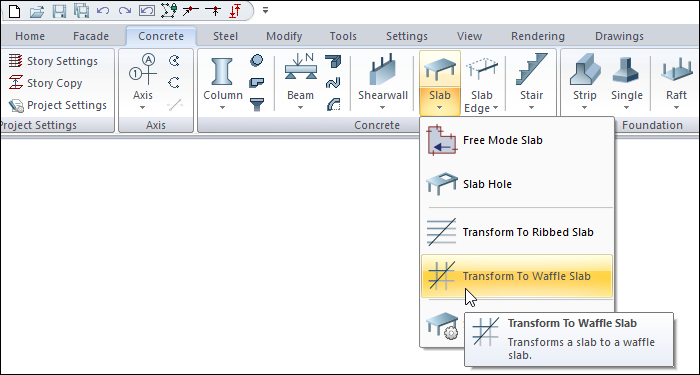Viewport: 700px width, 375px height.
Task: Open the quick access toolbar customize arrow
Action: click(x=265, y=10)
